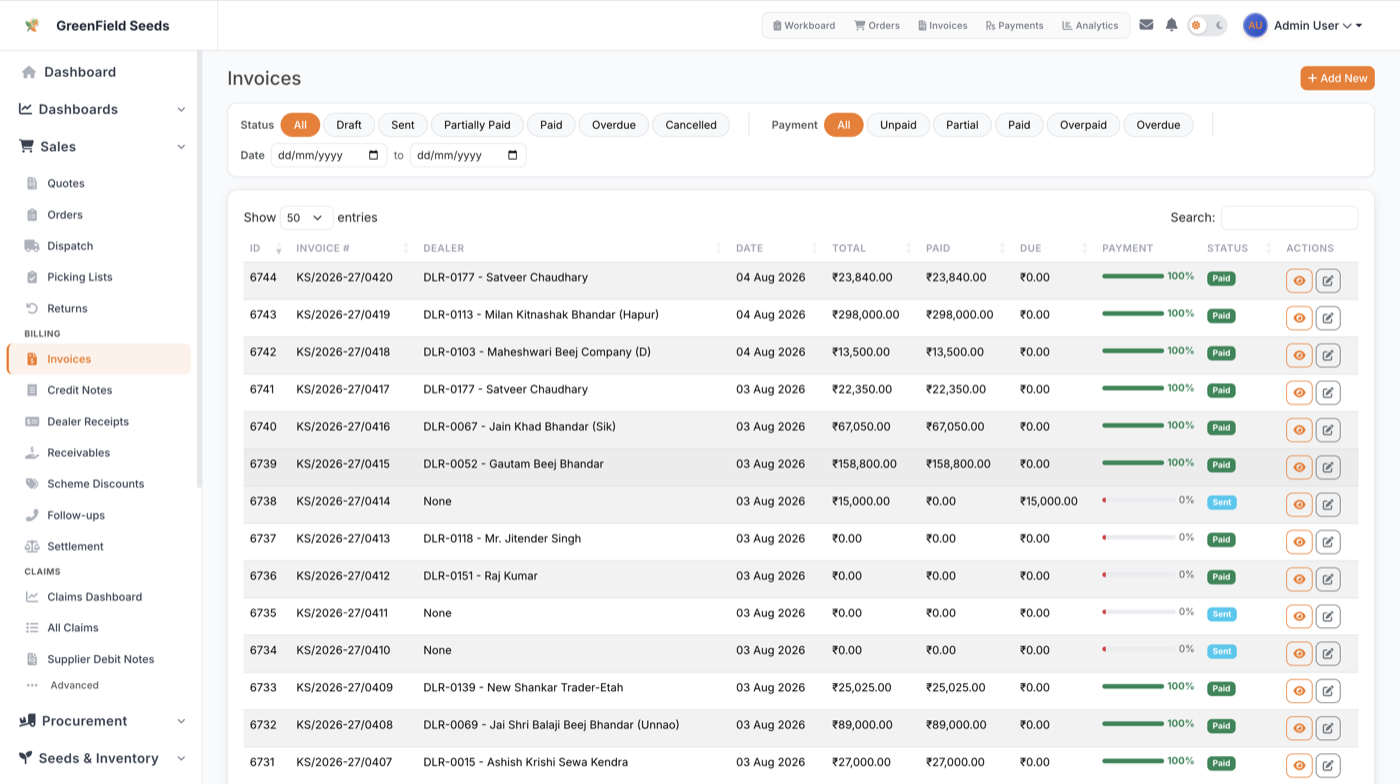This screenshot has height=784, width=1400.
Task: View invoice KS/2026-27/0413 with eye icon
Action: pos(1299,542)
